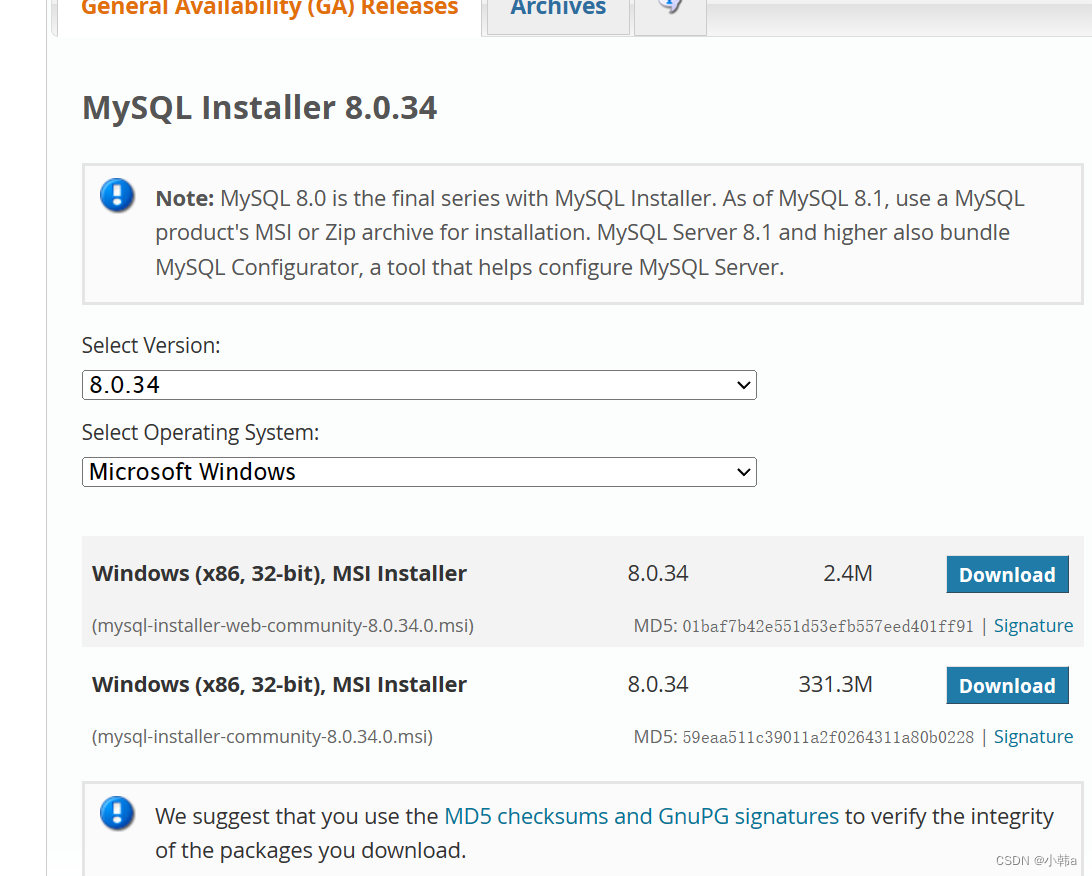
Task: Download the 2.4M web installer
Action: (1007, 574)
